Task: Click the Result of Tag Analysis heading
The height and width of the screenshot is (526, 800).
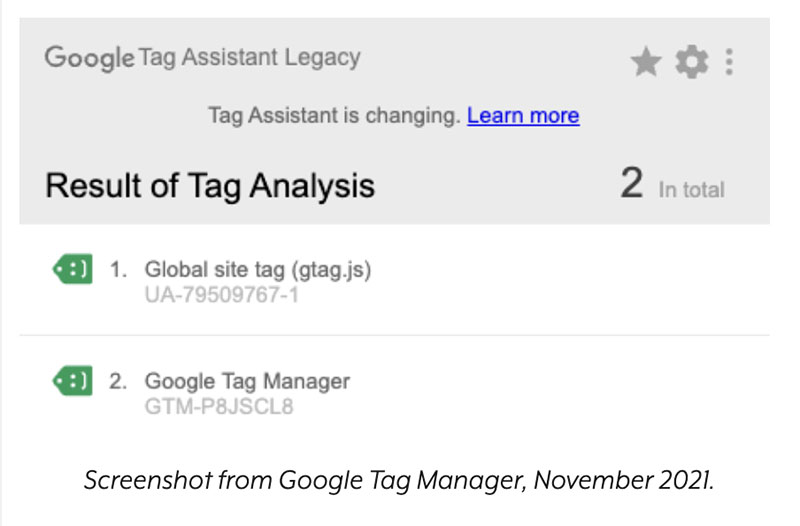Action: pos(210,185)
